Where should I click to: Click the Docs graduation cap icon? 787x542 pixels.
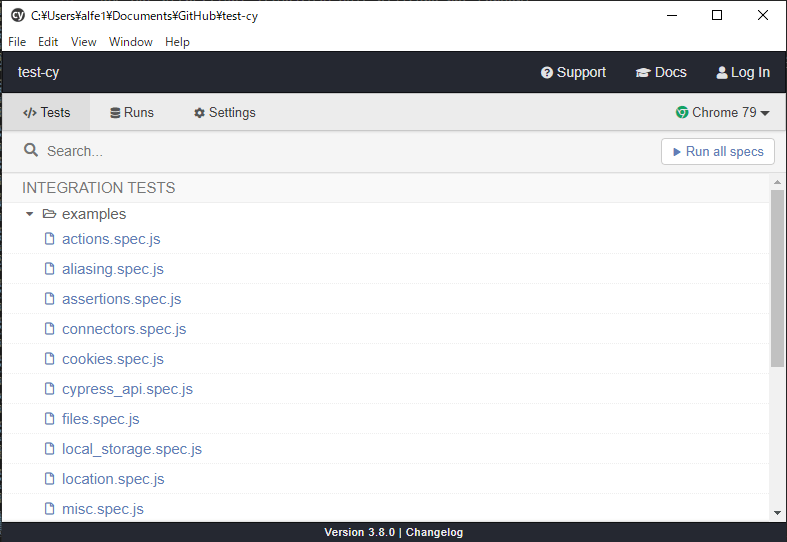pos(642,73)
